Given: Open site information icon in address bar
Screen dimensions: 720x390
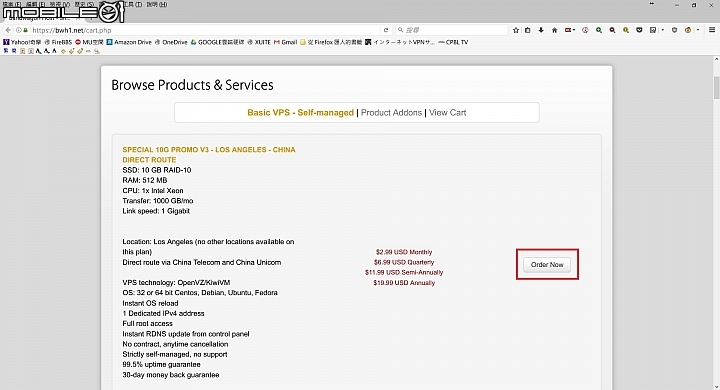Looking at the screenshot, I should point(18,30).
